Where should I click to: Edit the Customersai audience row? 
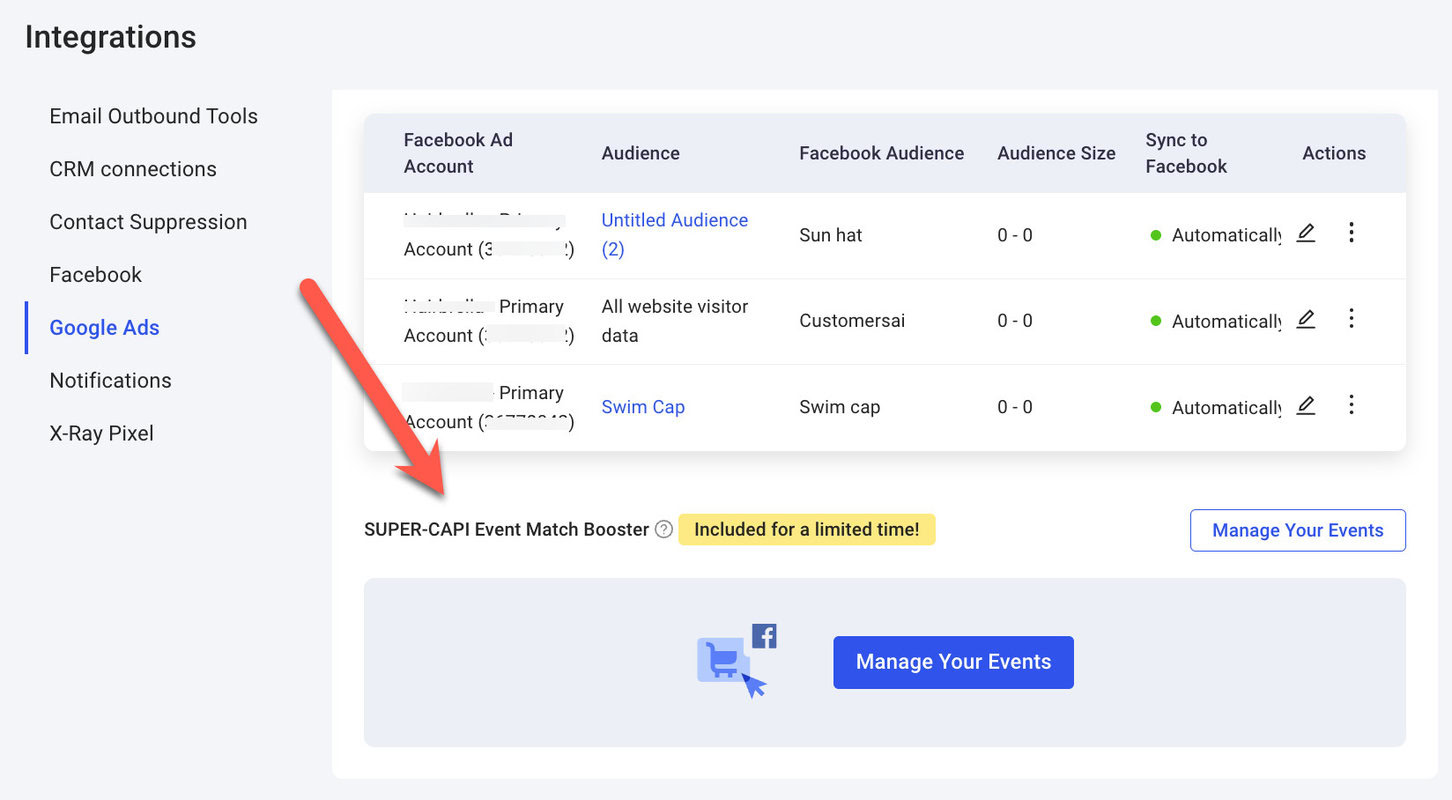point(1305,319)
